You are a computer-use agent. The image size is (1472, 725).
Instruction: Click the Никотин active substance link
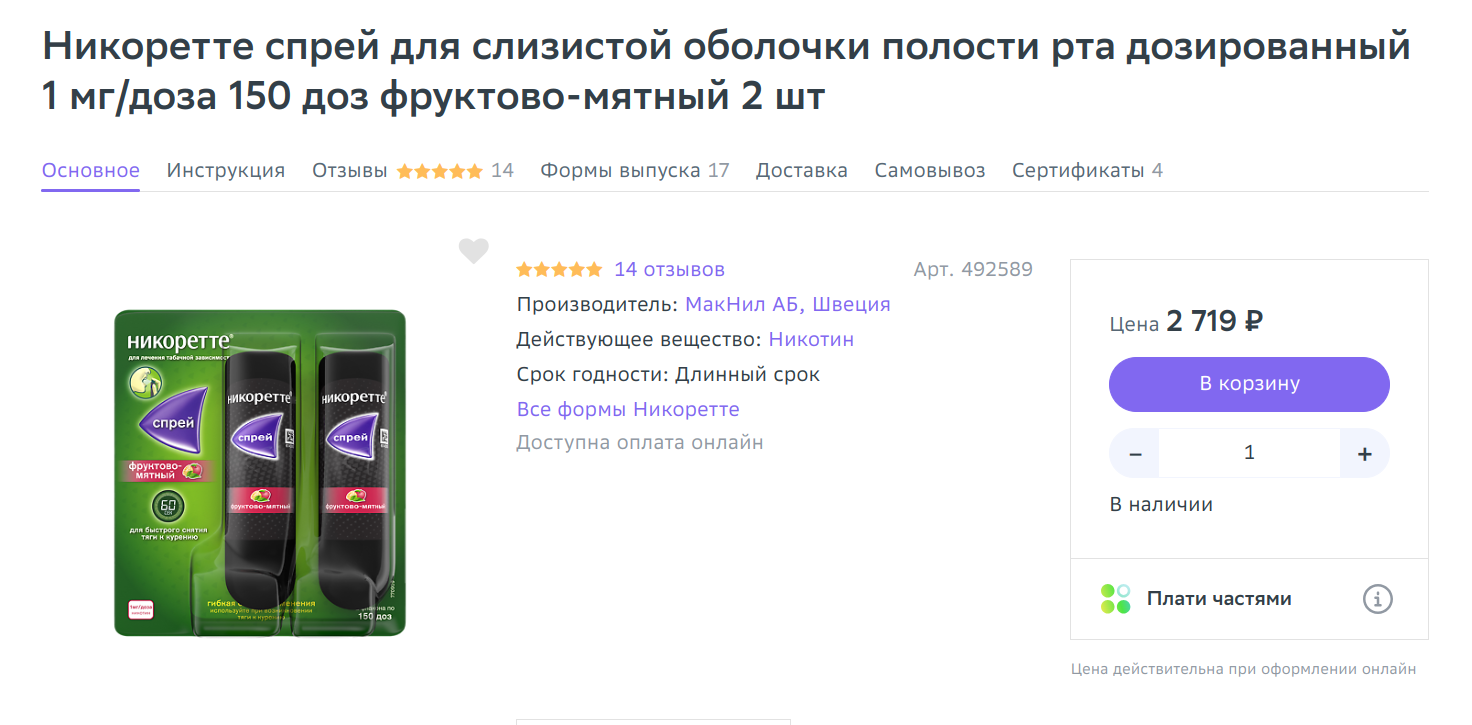coord(811,339)
